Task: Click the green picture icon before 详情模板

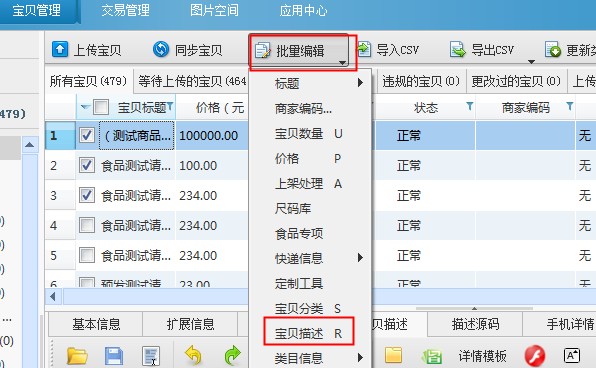Action: (x=432, y=356)
